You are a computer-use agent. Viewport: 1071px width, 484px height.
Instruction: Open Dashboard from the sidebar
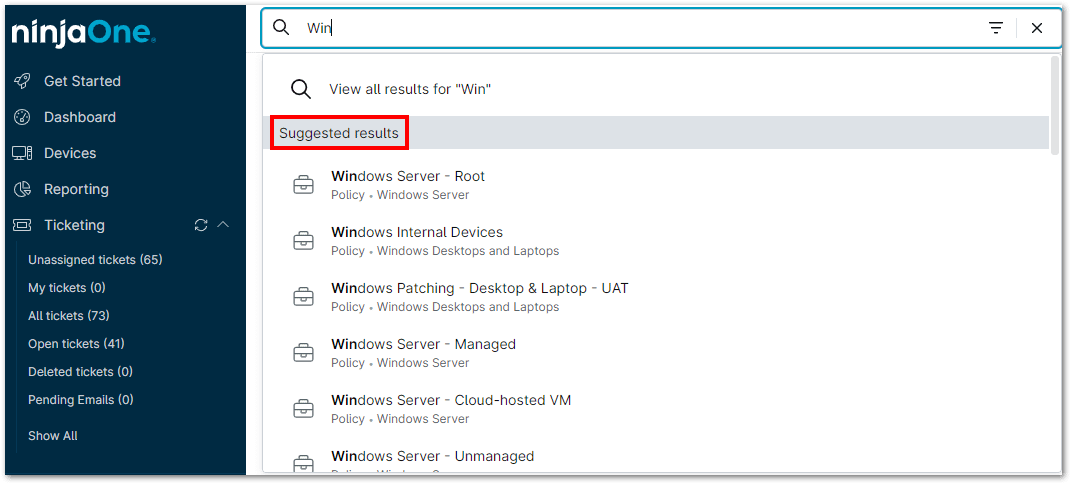point(79,117)
